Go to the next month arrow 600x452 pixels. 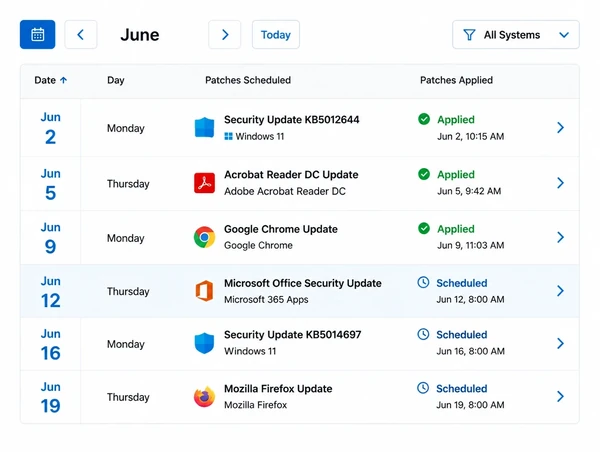pyautogui.click(x=225, y=34)
